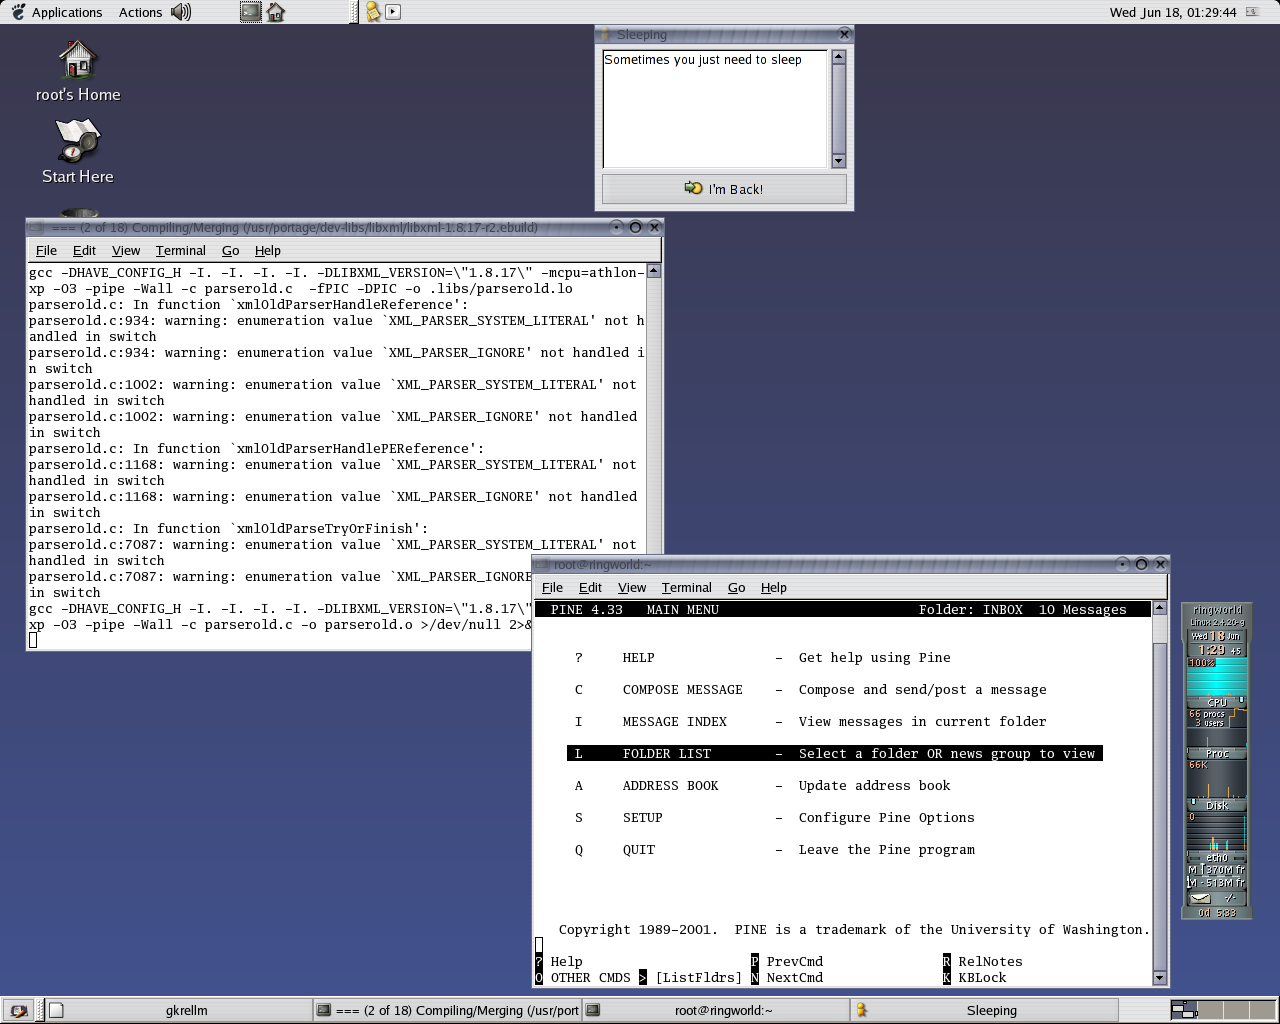Collapse the Disk chart in GKrellM
This screenshot has width=1280, height=1024.
coord(1217,804)
